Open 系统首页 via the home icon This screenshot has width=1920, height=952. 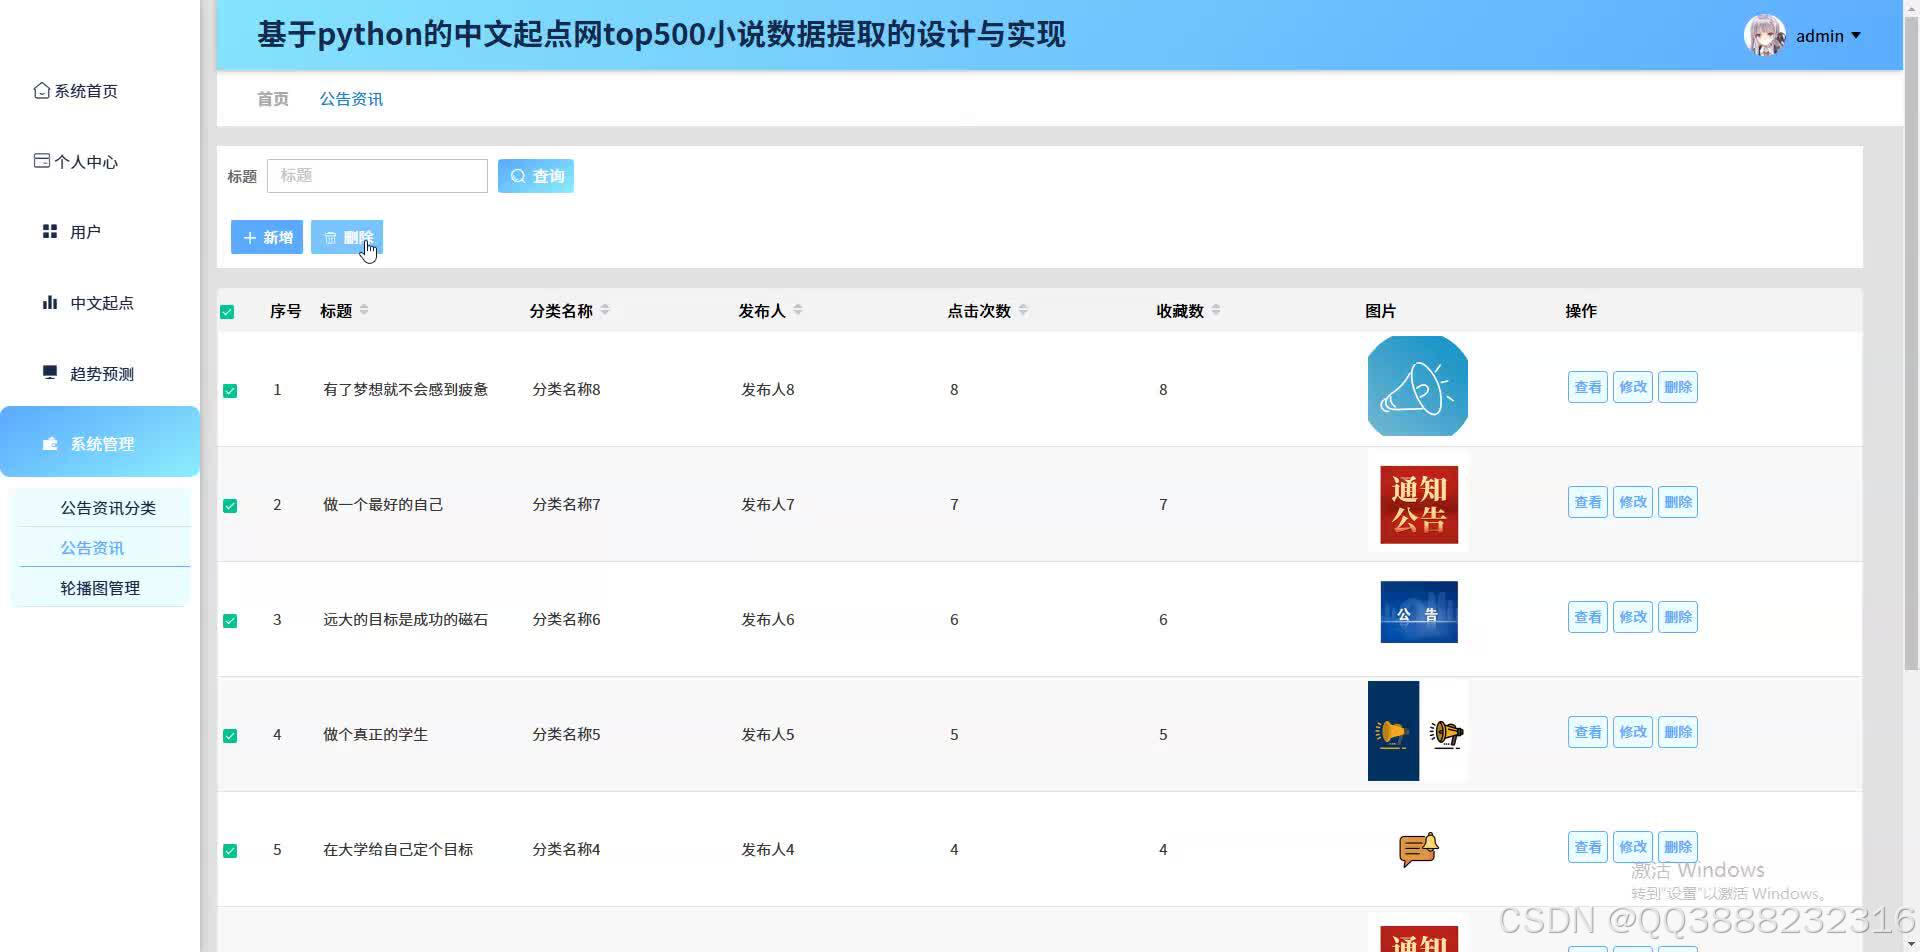point(41,90)
